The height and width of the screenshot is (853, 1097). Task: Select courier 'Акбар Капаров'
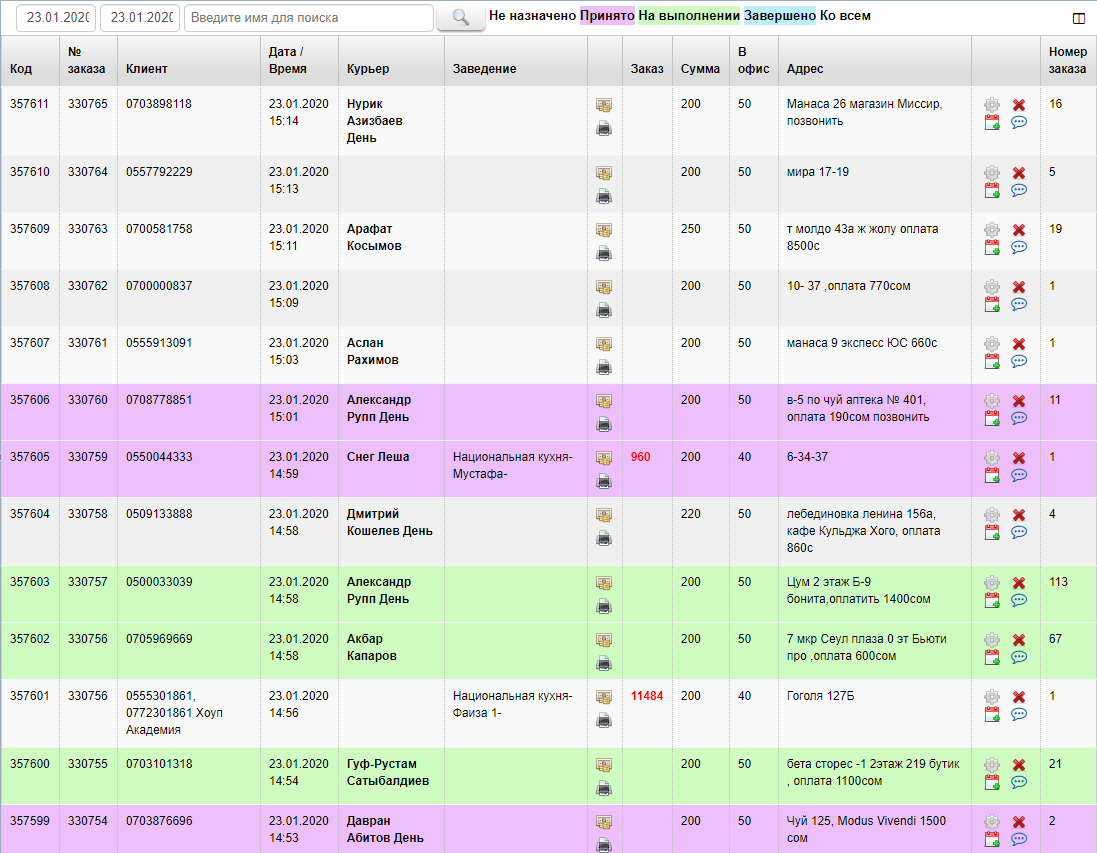click(x=371, y=647)
